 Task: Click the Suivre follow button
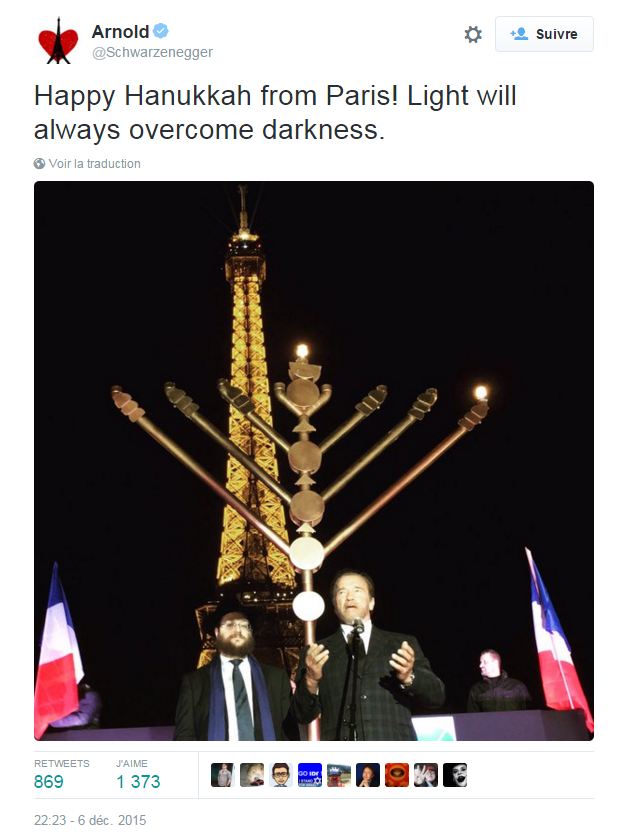point(544,34)
